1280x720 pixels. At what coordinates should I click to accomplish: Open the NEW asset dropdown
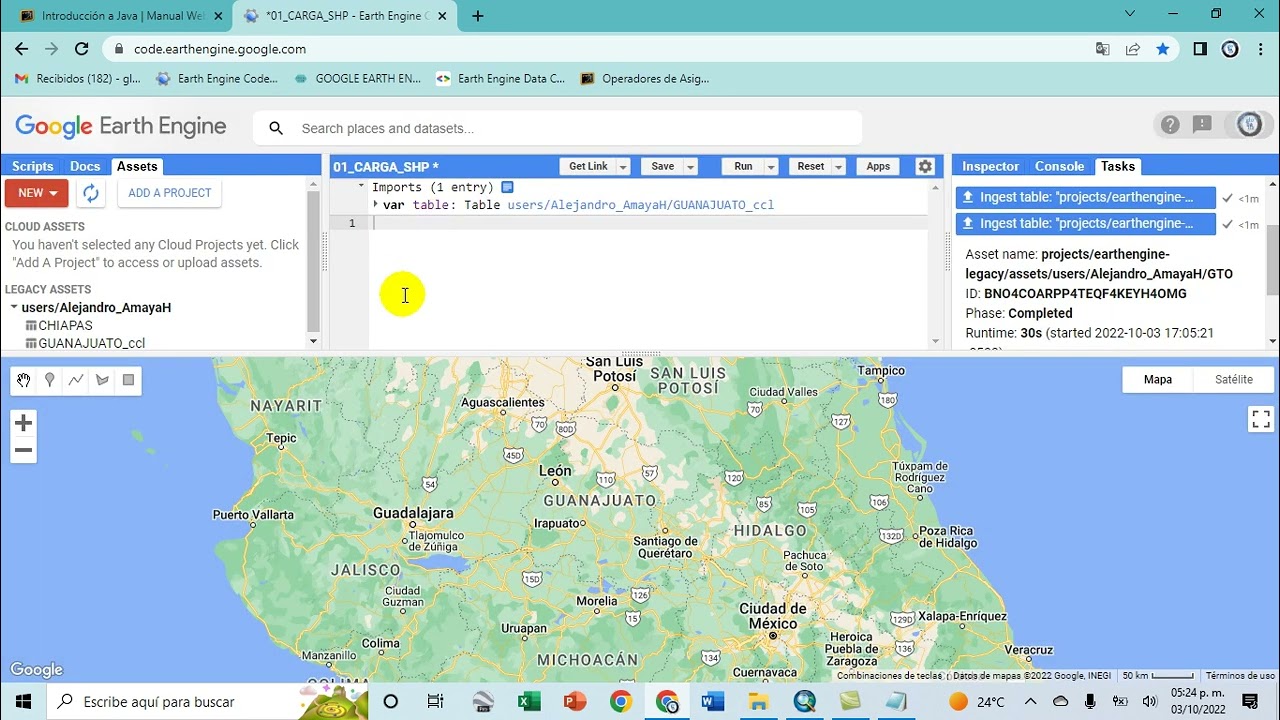point(37,193)
